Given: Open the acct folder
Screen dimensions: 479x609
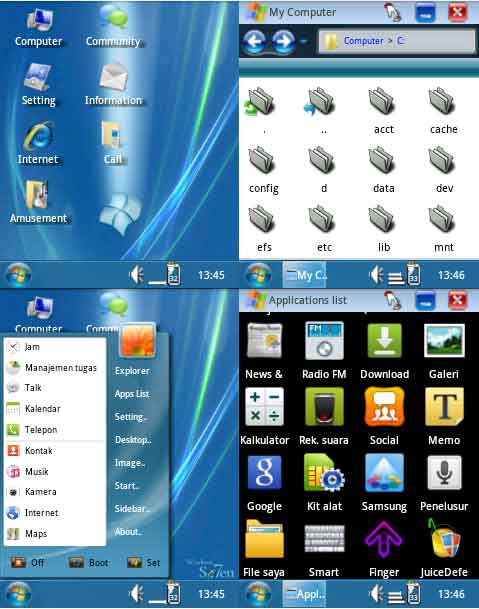Looking at the screenshot, I should pyautogui.click(x=383, y=111).
